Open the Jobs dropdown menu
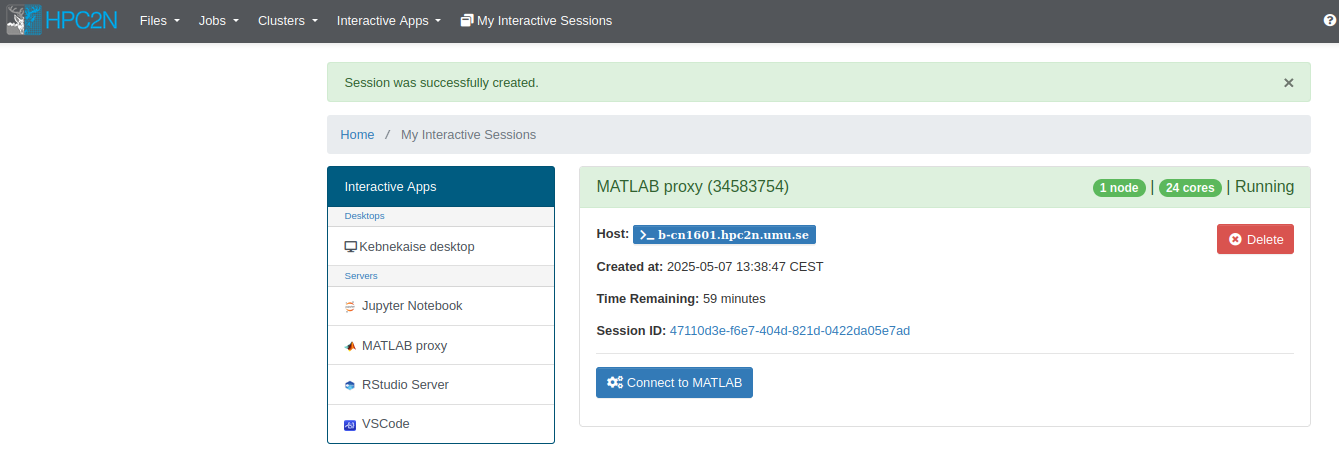1339x470 pixels. pyautogui.click(x=219, y=20)
